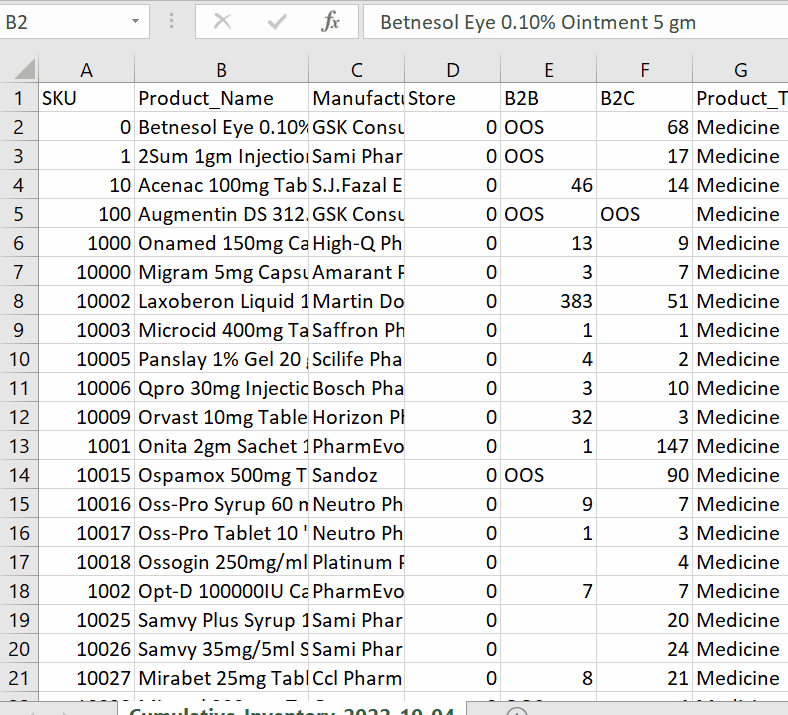Select the Laxoberon Liquid cell
Viewport: 788px width, 715px height.
(x=221, y=301)
